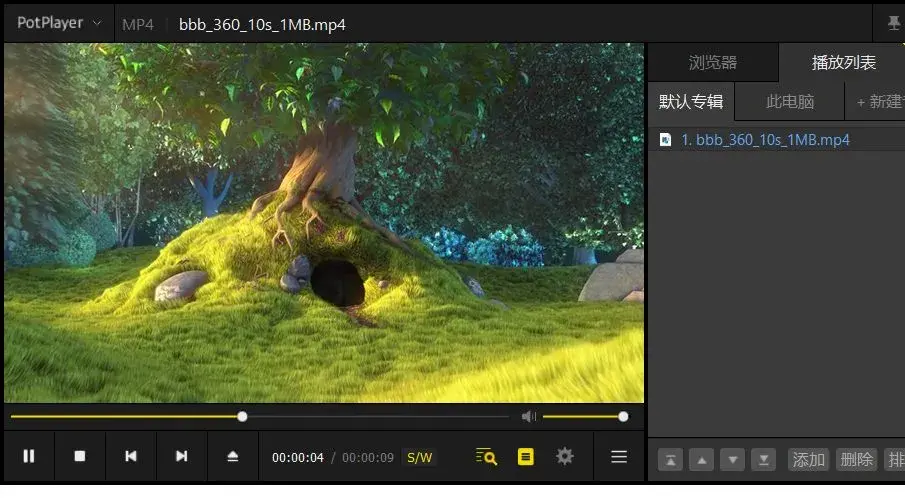The image size is (905, 500).
Task: Pause the video playback
Action: pos(29,456)
